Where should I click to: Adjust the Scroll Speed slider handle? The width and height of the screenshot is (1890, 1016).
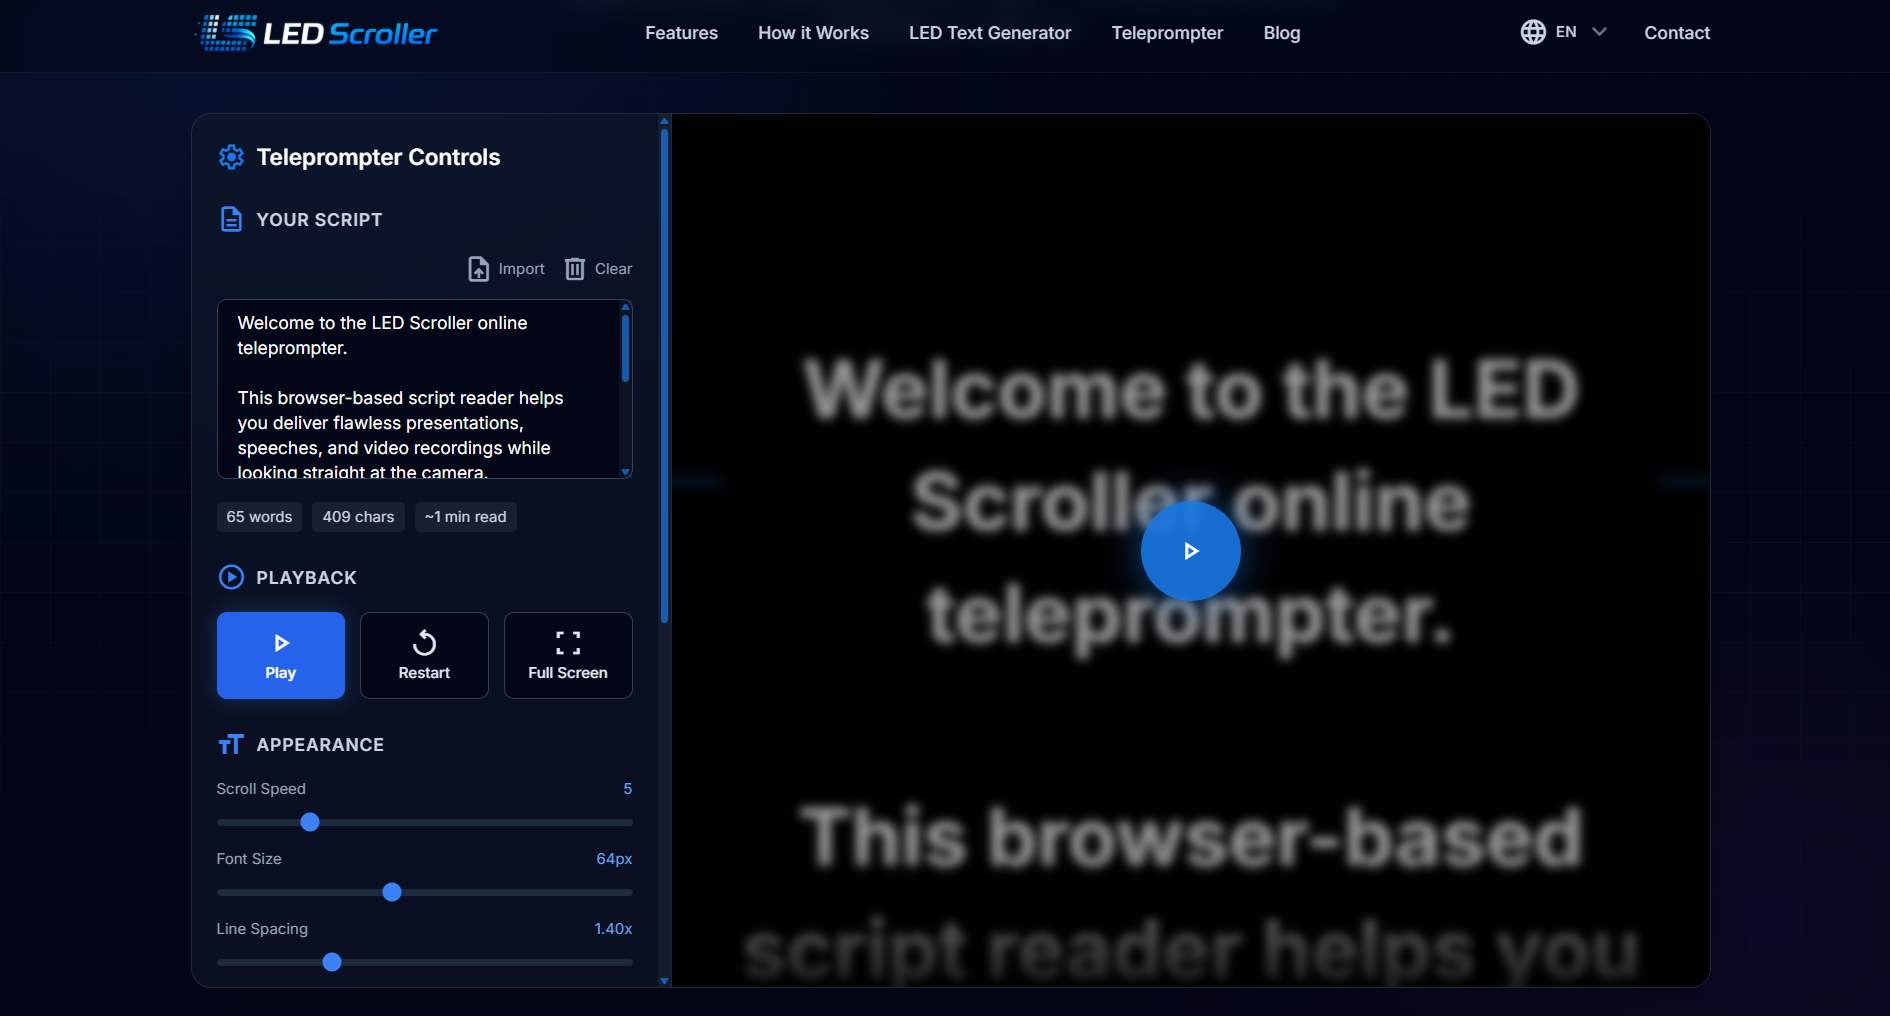(x=310, y=822)
